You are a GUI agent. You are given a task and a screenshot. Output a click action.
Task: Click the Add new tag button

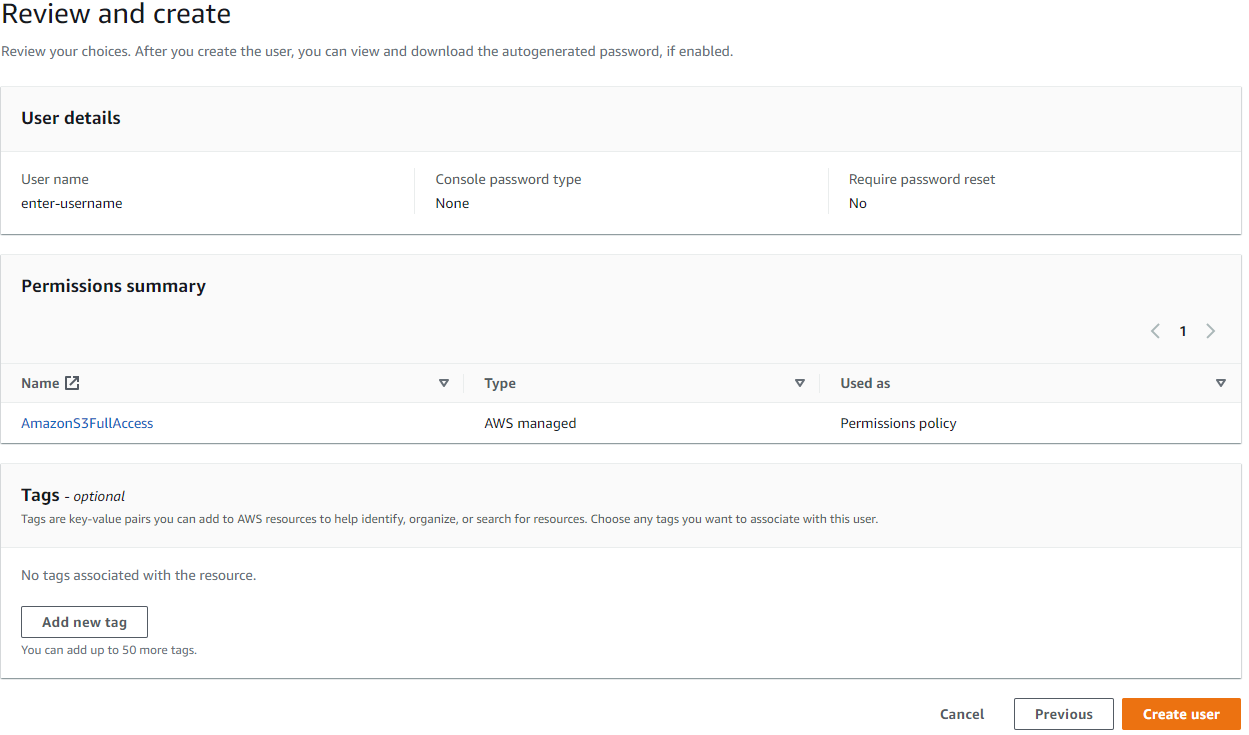tap(84, 622)
